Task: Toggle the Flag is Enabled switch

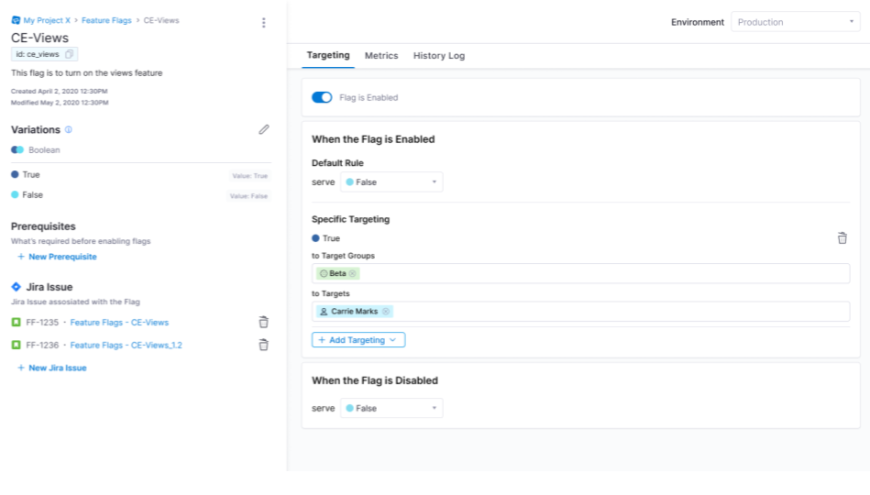Action: 322,98
